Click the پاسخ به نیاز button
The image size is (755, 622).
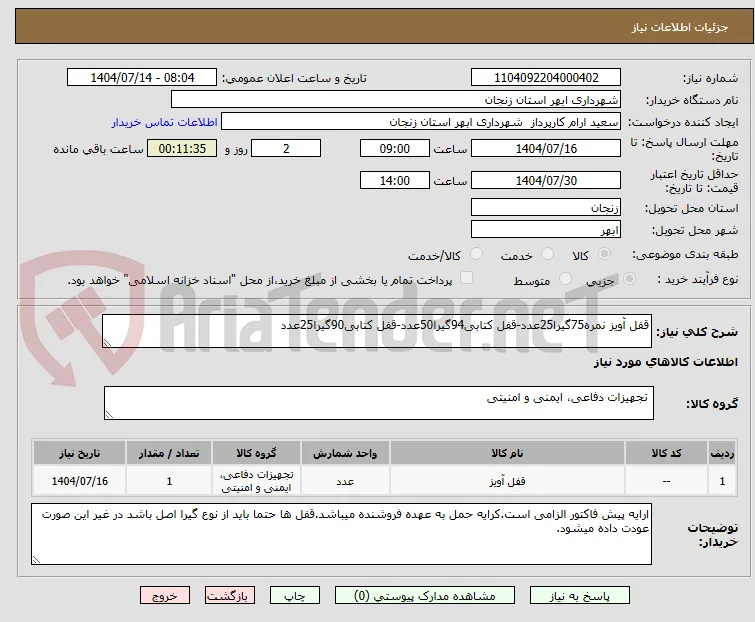pyautogui.click(x=580, y=596)
